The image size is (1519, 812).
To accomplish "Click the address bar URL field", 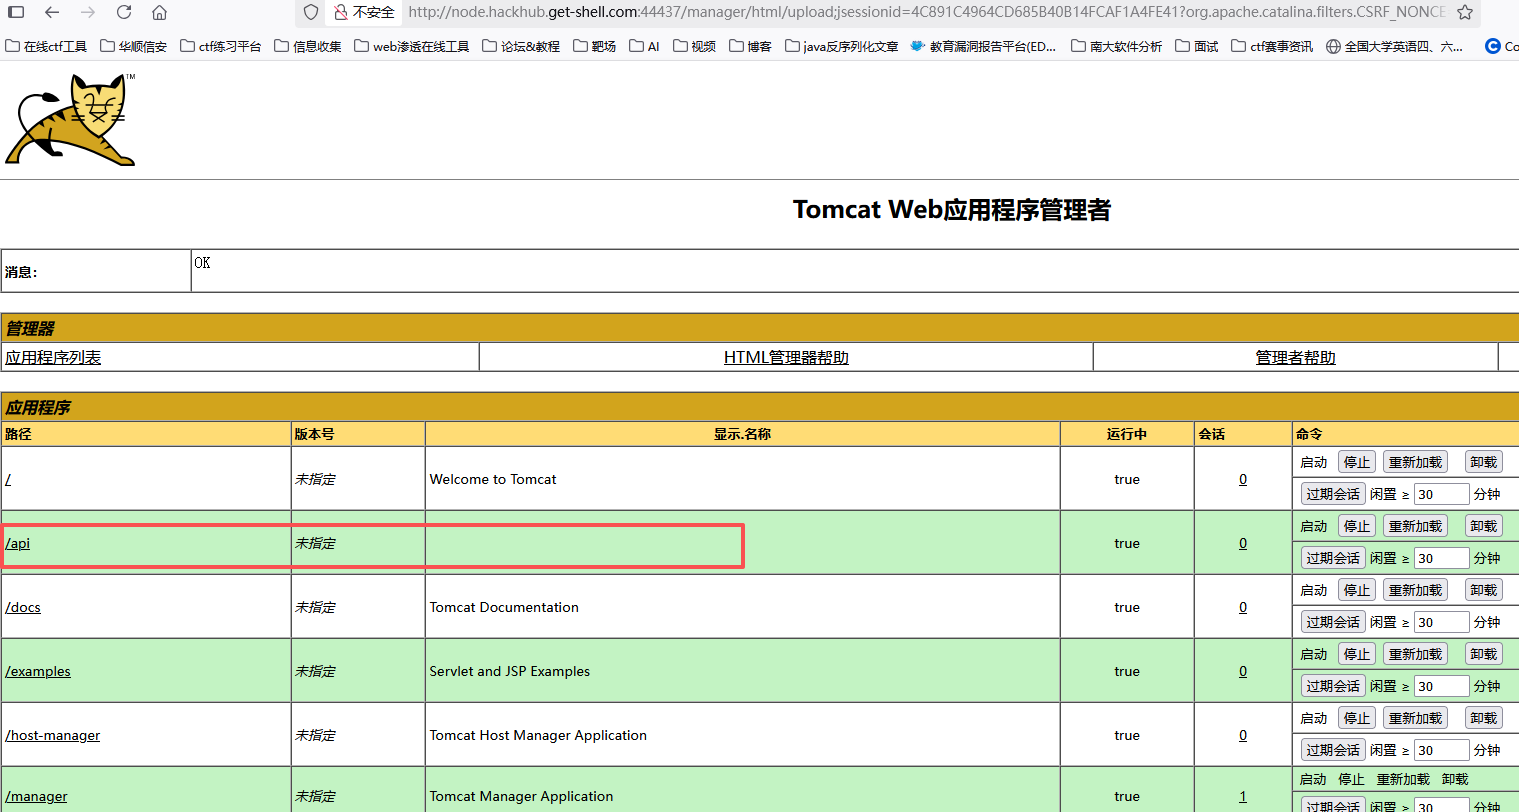I will click(927, 12).
